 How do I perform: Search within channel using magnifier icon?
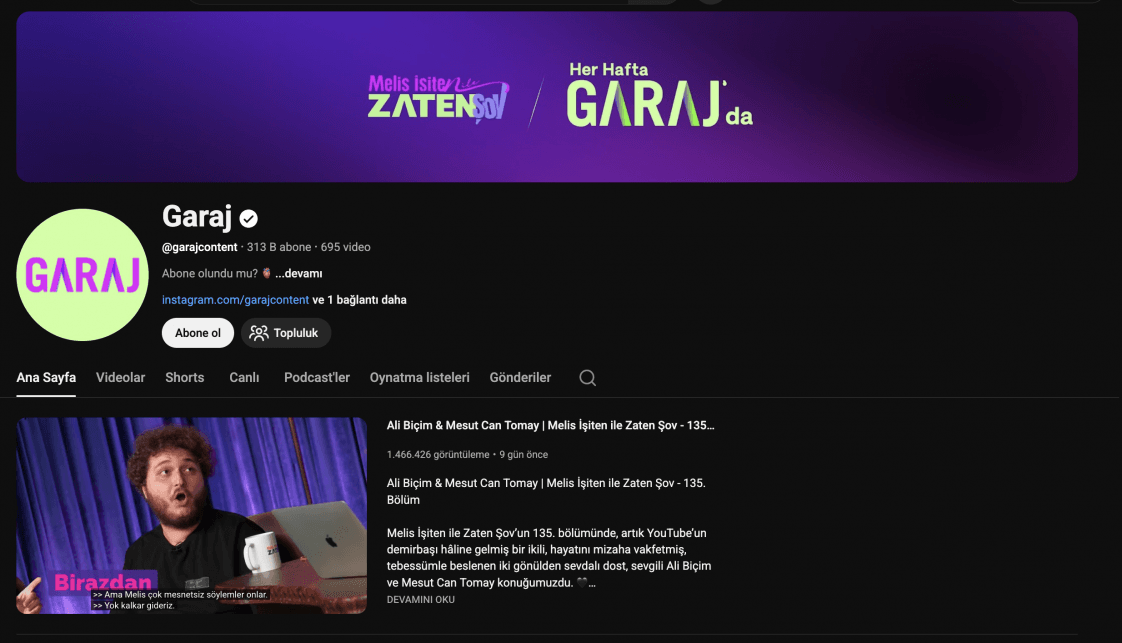point(587,378)
